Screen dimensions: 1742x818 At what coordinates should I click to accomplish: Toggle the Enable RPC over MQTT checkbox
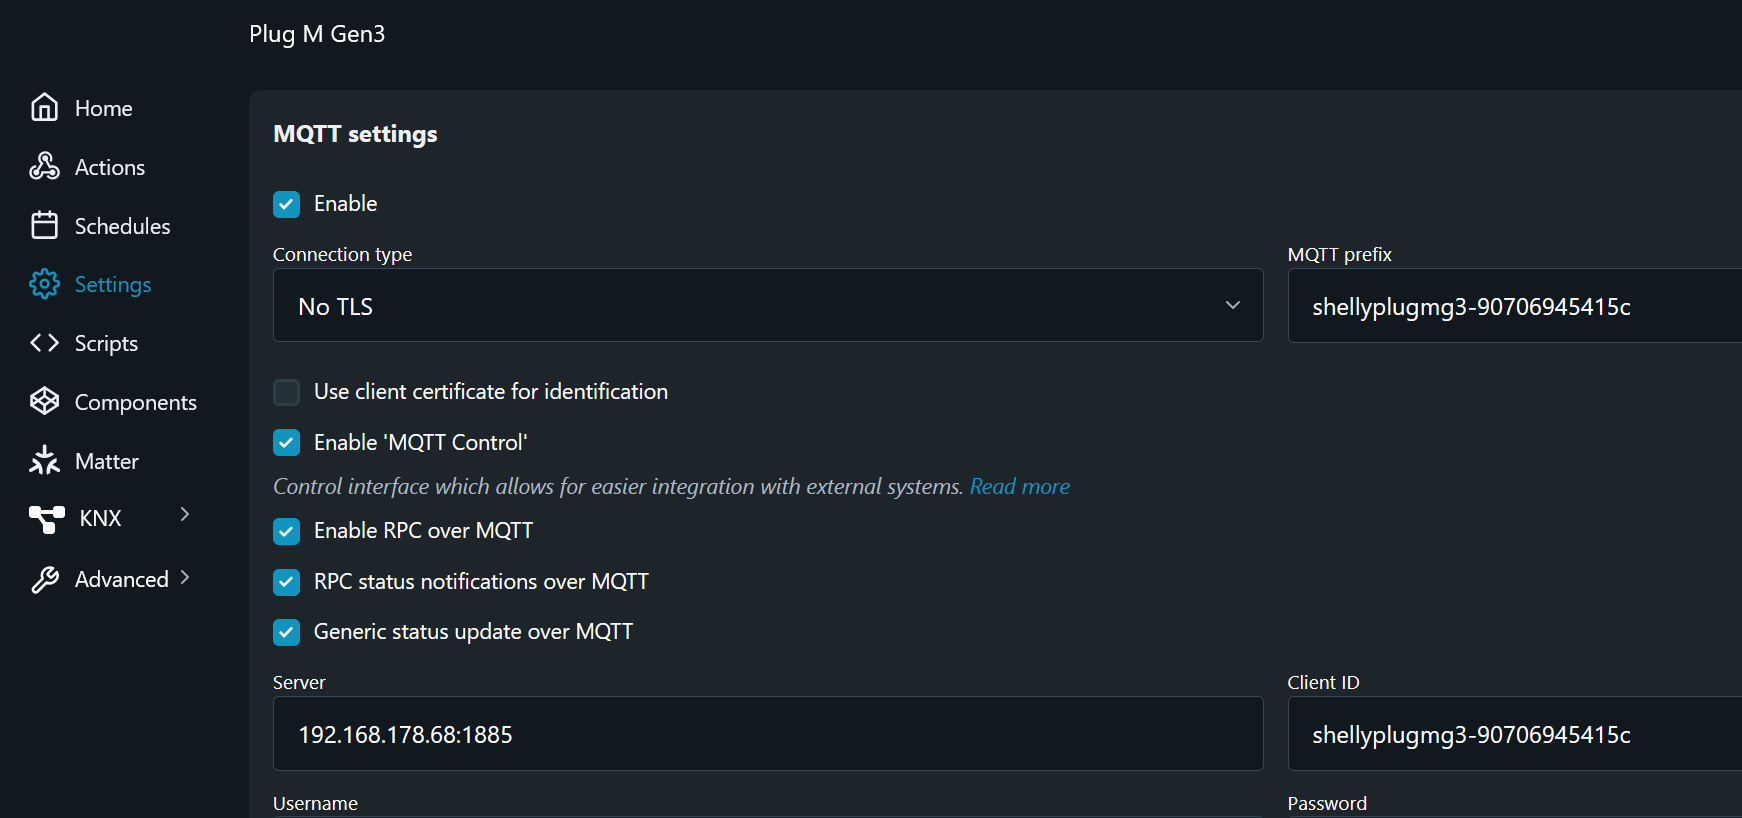tap(287, 531)
